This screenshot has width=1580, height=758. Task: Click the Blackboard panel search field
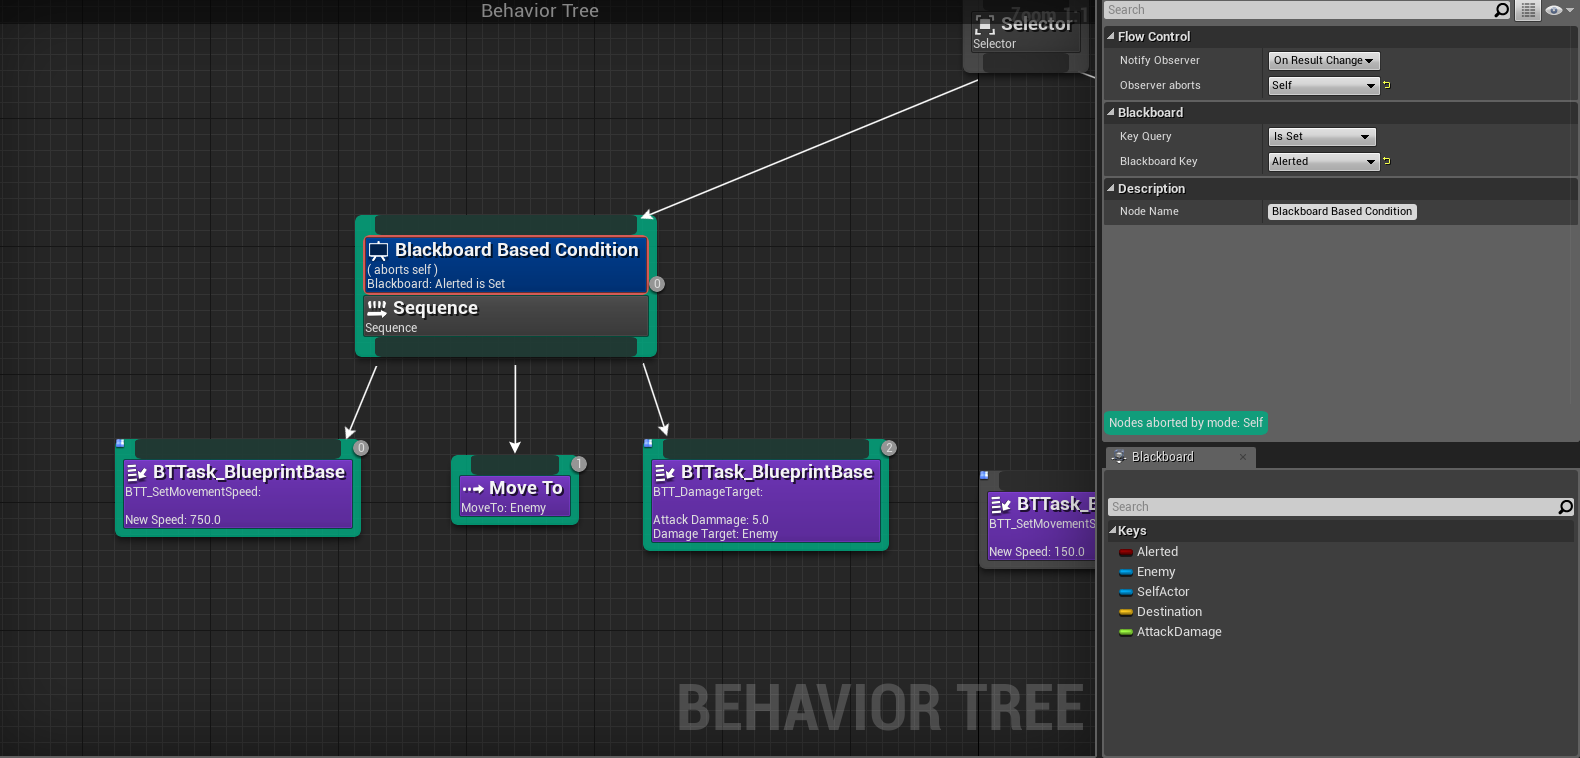click(1332, 507)
